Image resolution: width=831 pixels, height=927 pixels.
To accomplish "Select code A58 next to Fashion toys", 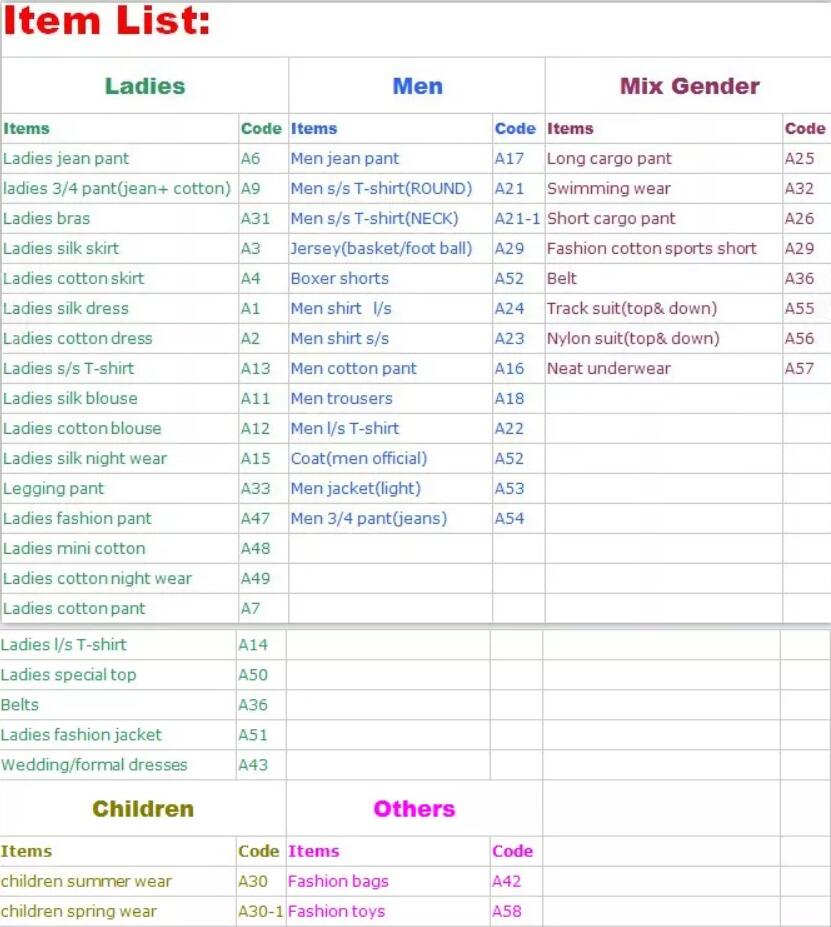I will point(506,911).
